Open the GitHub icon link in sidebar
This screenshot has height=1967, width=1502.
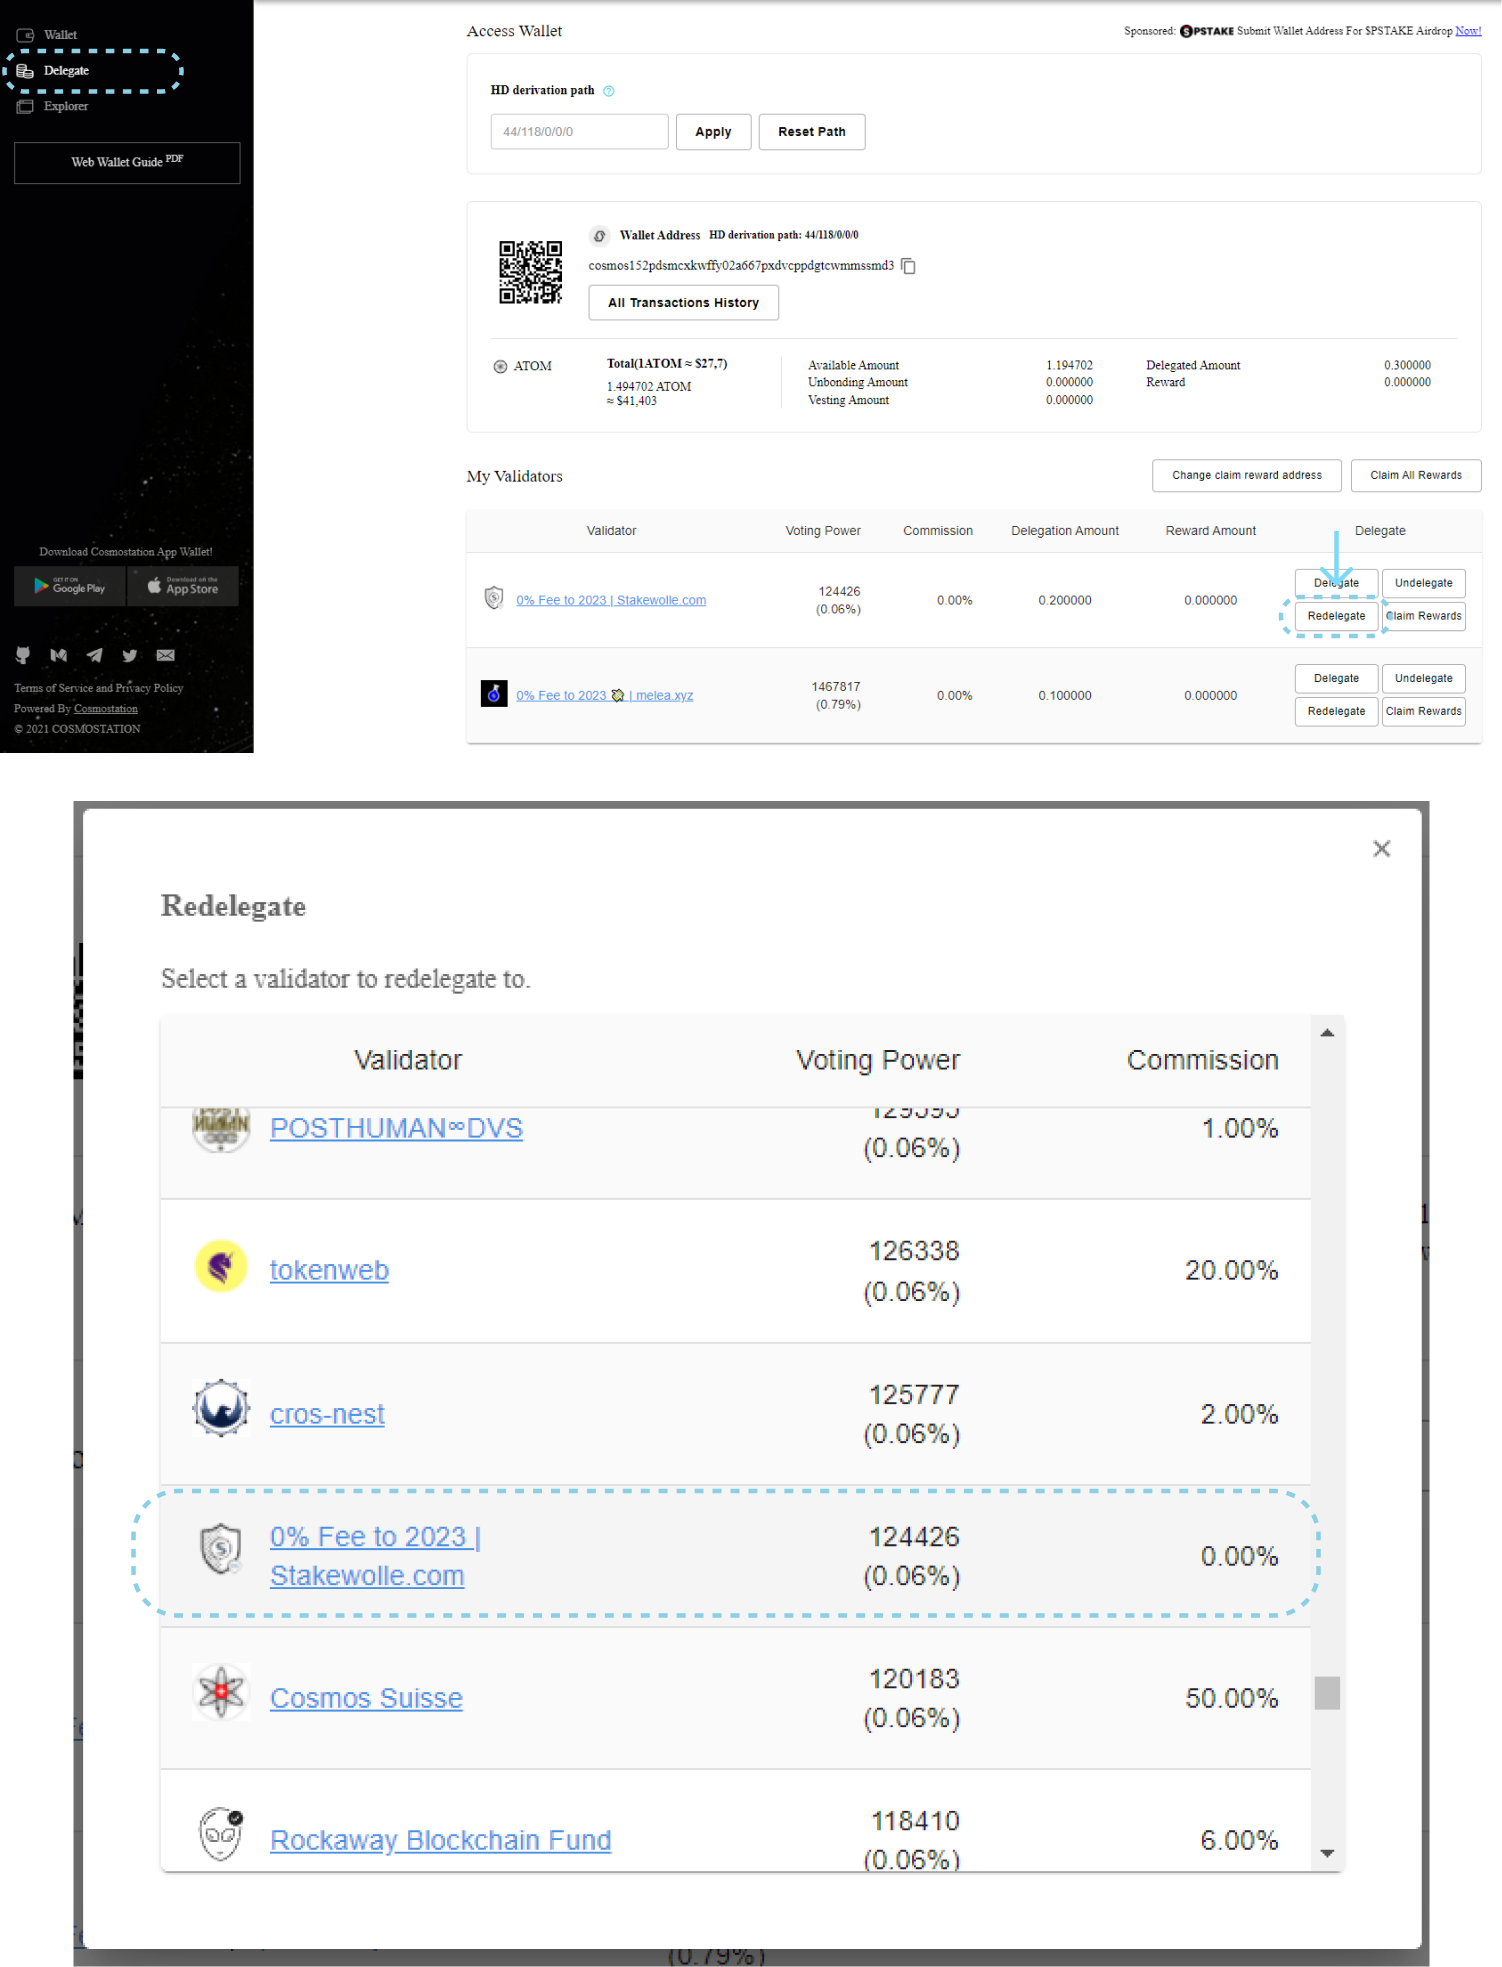(23, 655)
